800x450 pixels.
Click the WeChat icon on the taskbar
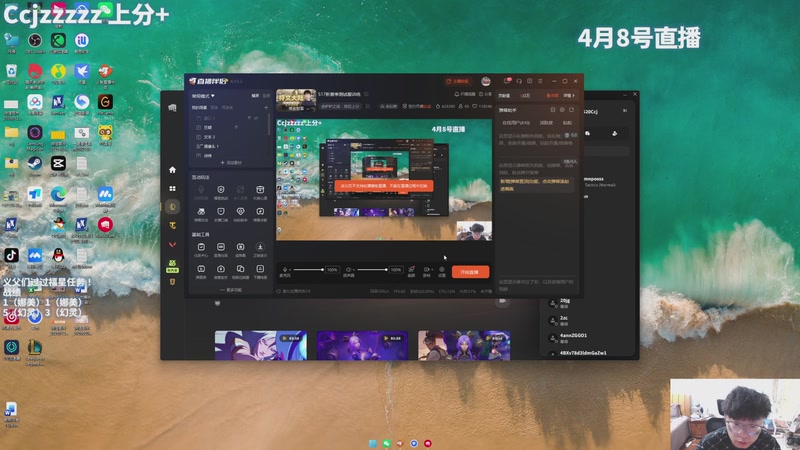point(387,443)
